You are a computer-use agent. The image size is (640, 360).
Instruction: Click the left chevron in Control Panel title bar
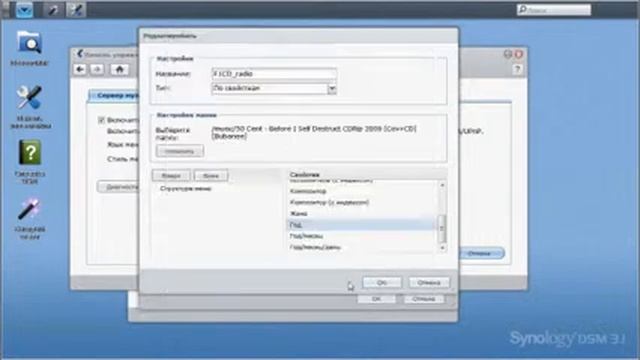[x=80, y=54]
